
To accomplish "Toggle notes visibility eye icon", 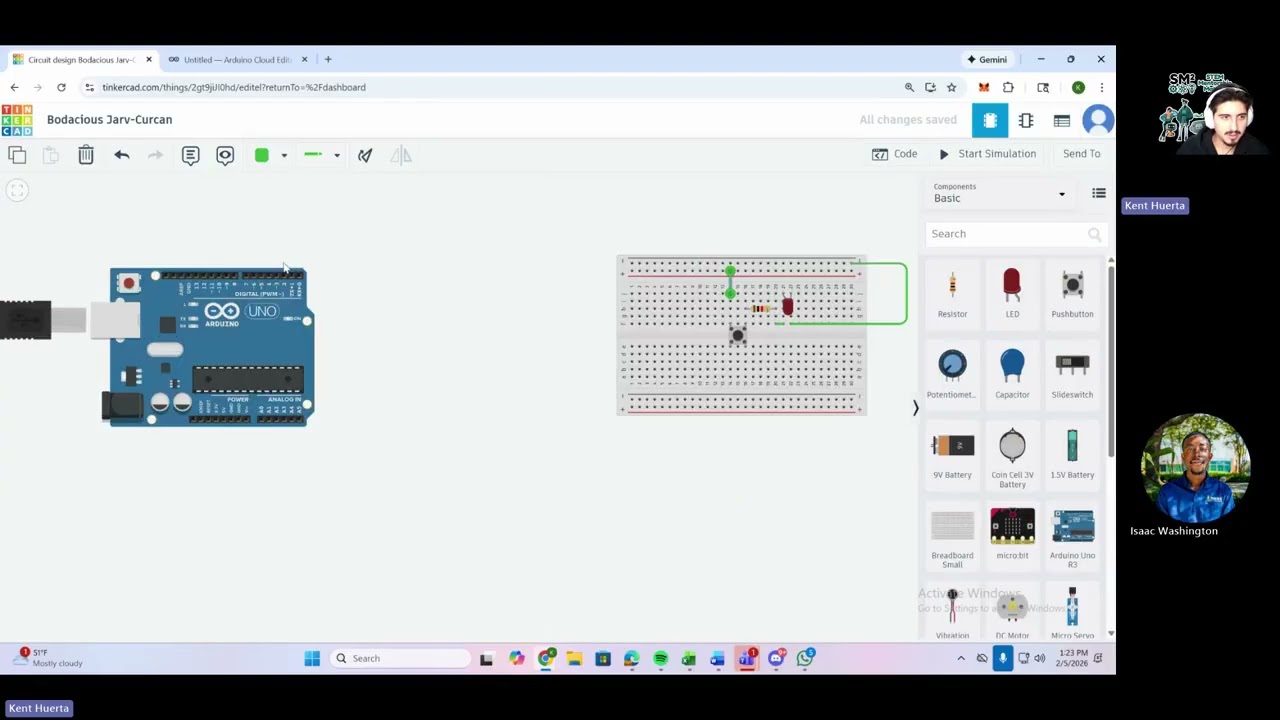I will [225, 155].
